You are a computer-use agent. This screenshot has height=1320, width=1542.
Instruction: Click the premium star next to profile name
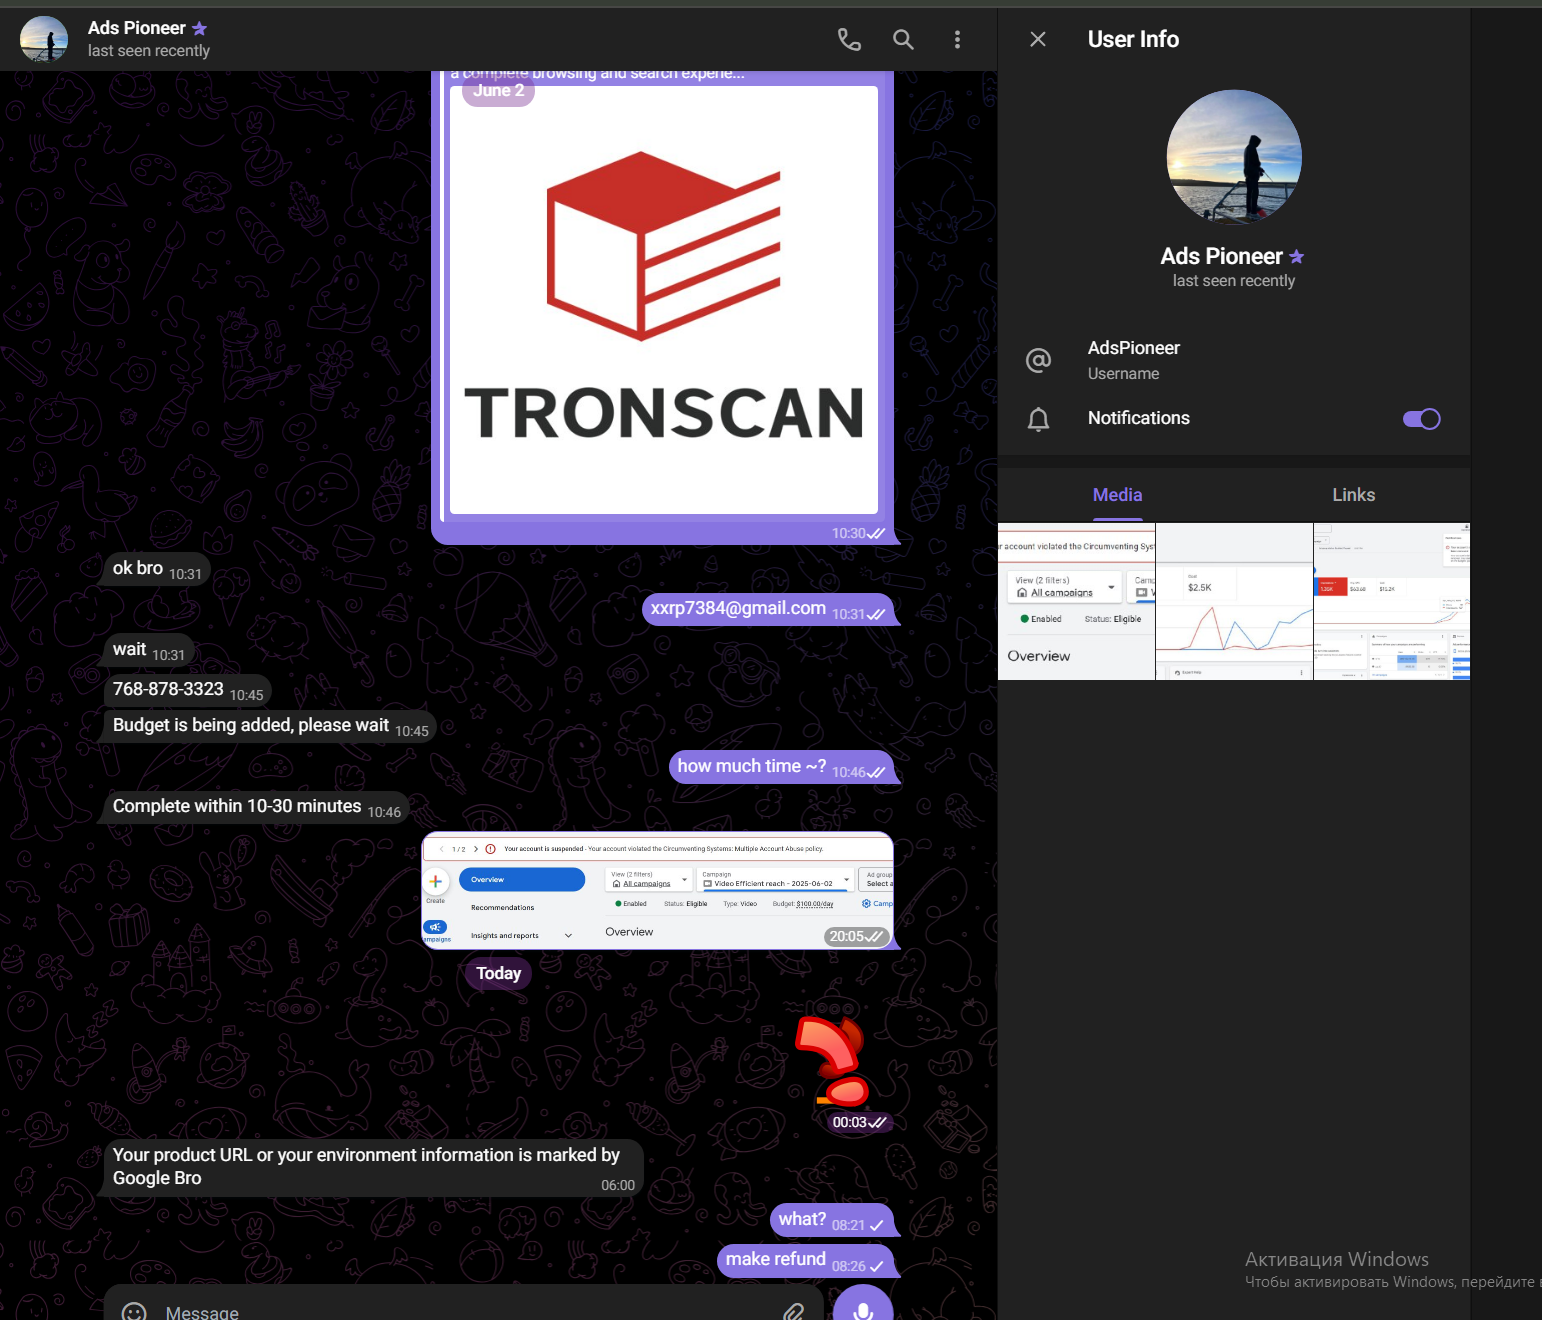click(x=1297, y=257)
